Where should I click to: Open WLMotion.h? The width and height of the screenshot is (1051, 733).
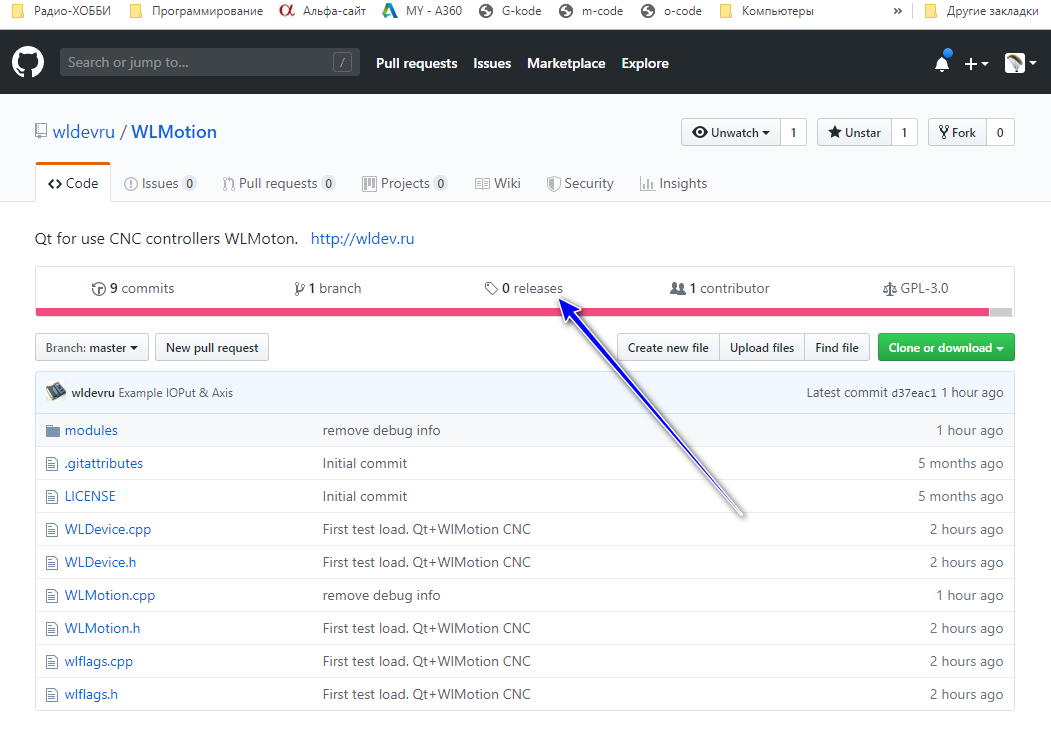(x=103, y=628)
